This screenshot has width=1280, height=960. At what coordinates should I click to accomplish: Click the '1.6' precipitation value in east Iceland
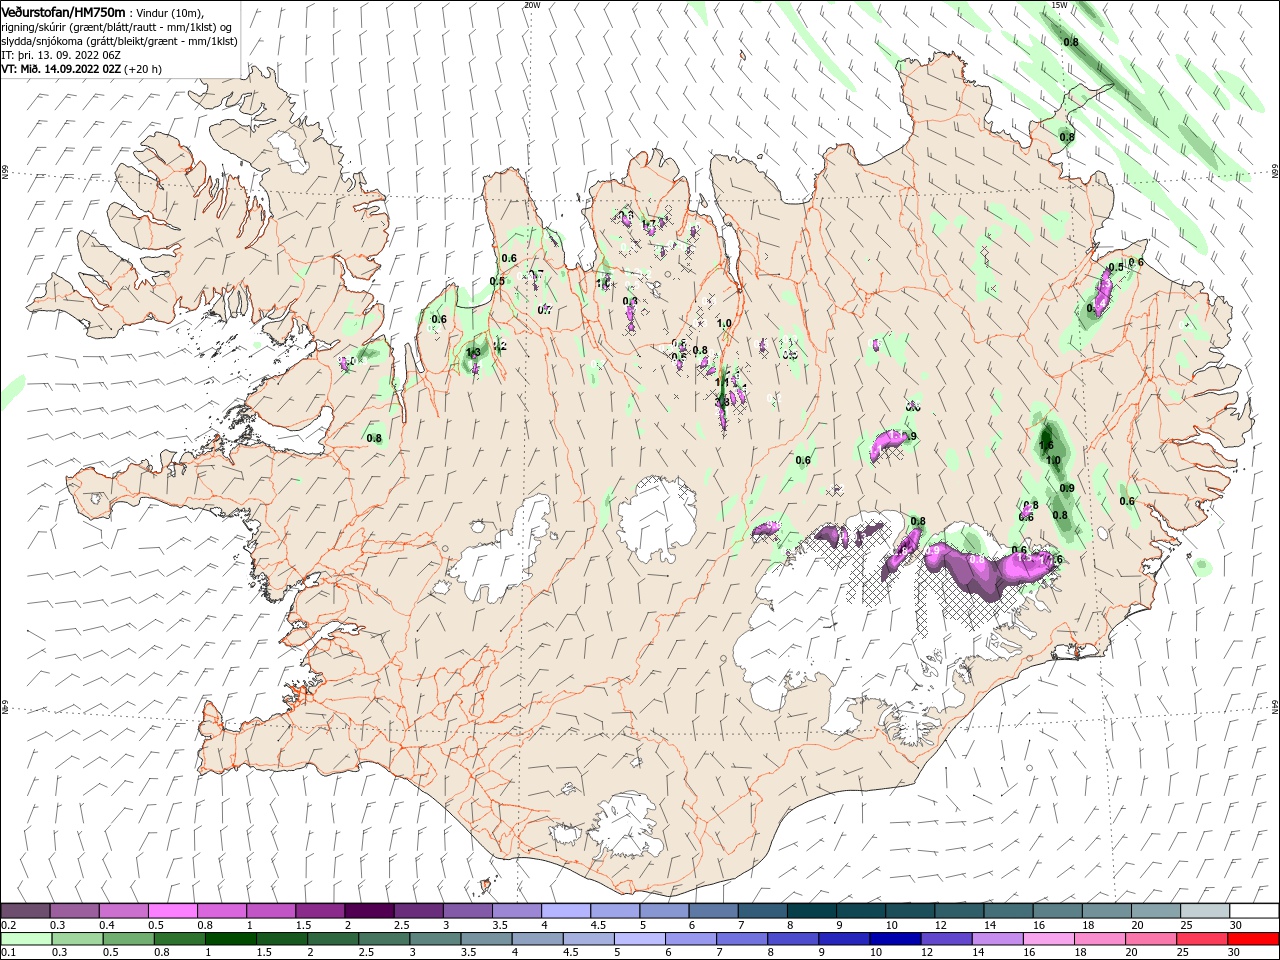tap(1047, 446)
